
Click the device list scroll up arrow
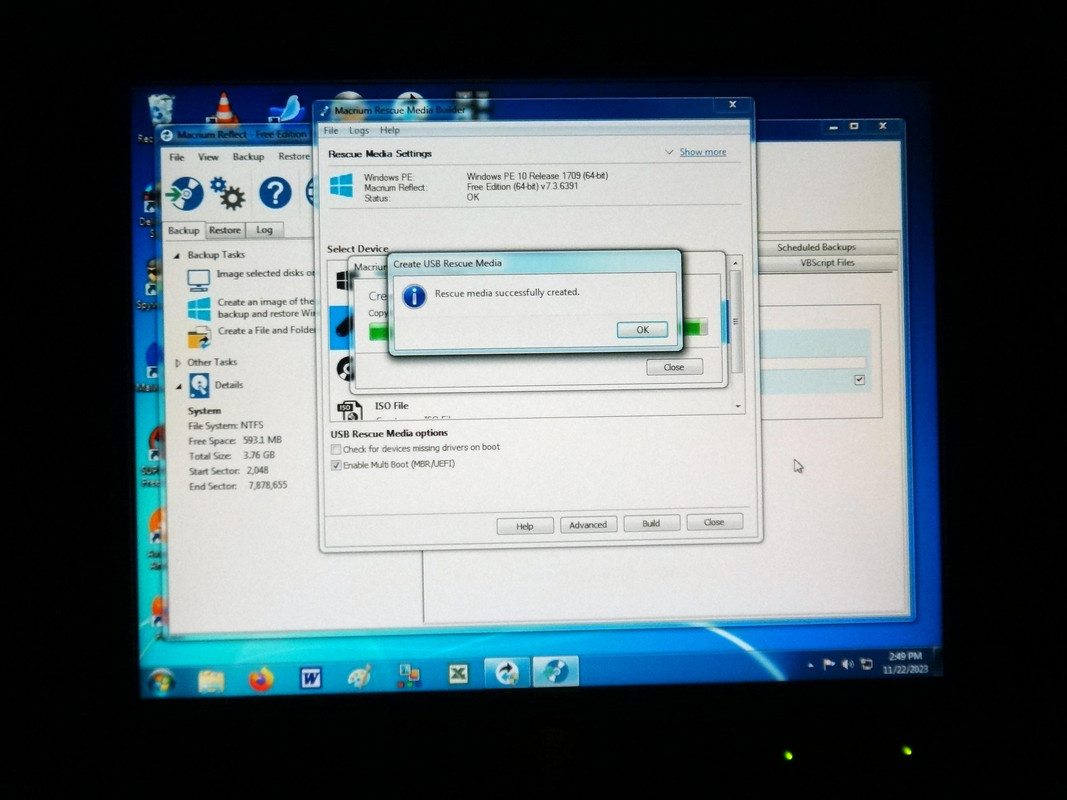[735, 263]
